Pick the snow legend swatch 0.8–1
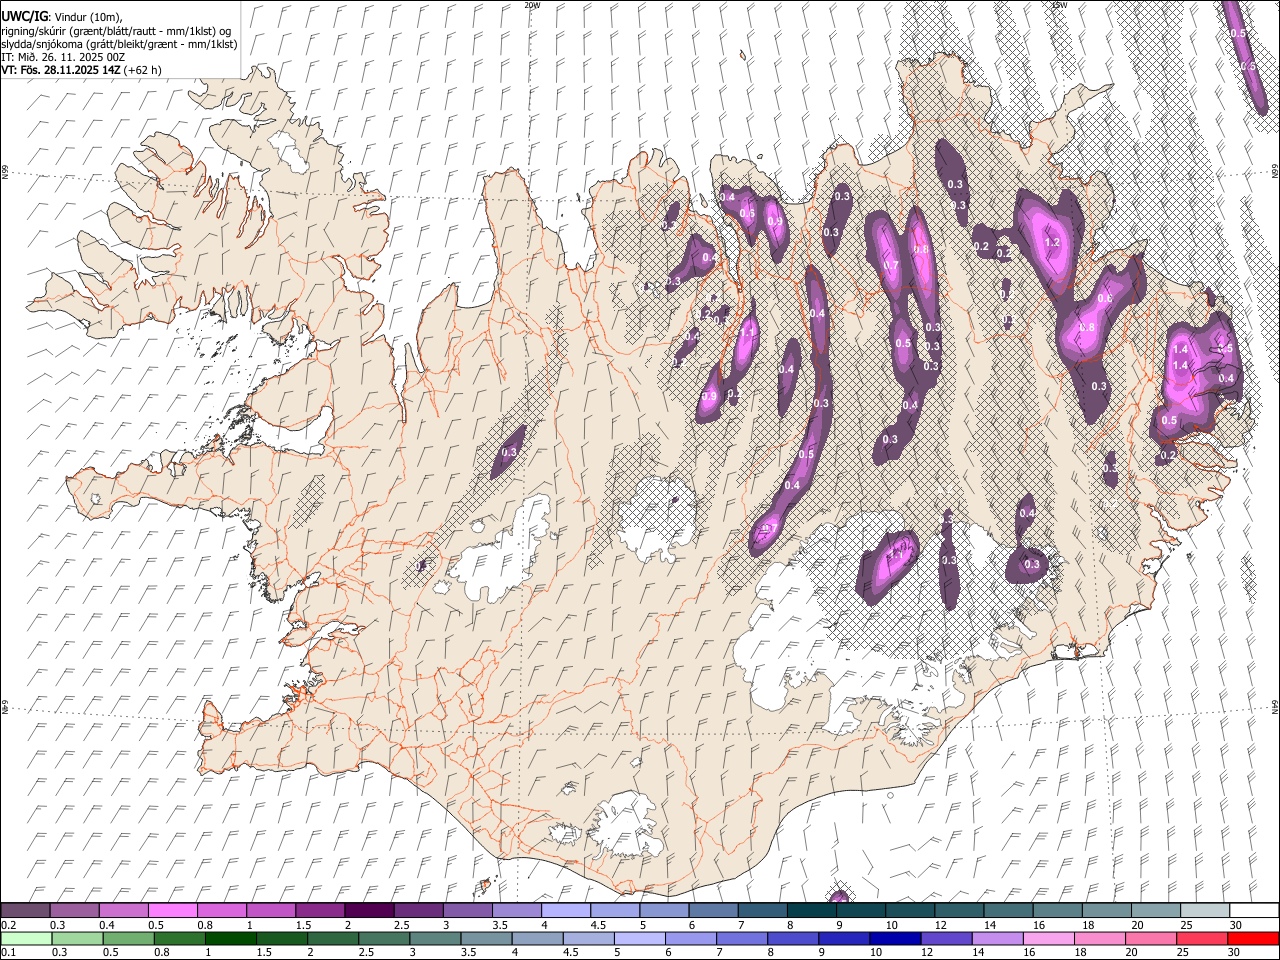The height and width of the screenshot is (960, 1280). point(222,910)
